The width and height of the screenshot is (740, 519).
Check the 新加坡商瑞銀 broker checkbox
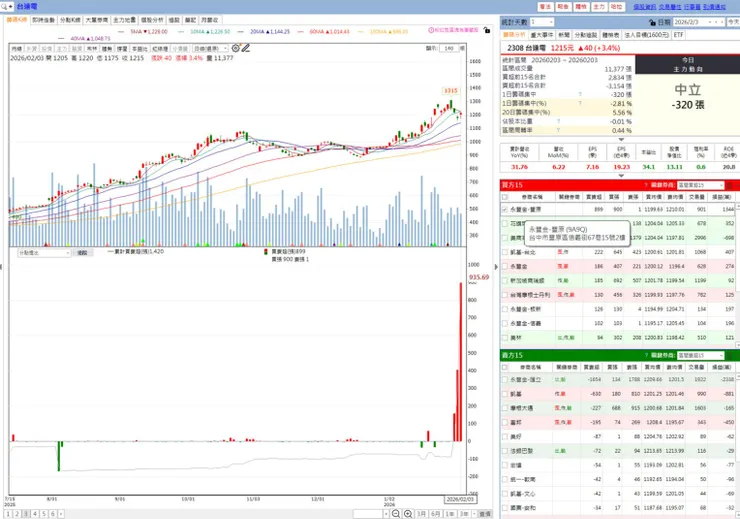tap(505, 281)
